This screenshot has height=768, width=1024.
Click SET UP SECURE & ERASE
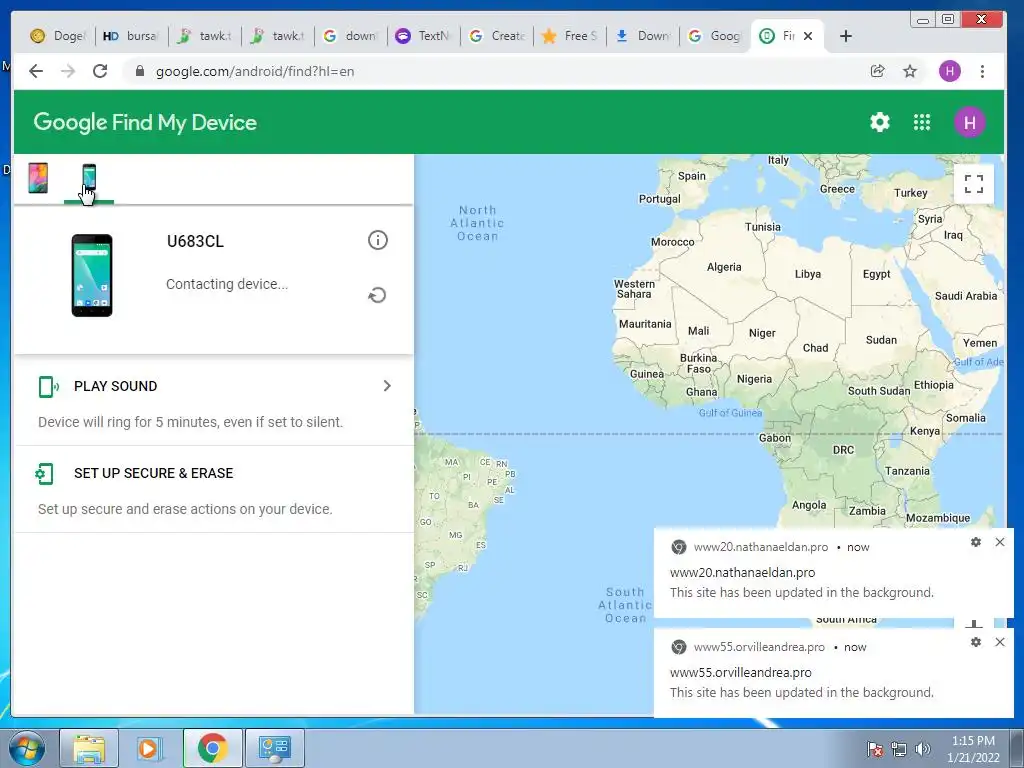(153, 473)
